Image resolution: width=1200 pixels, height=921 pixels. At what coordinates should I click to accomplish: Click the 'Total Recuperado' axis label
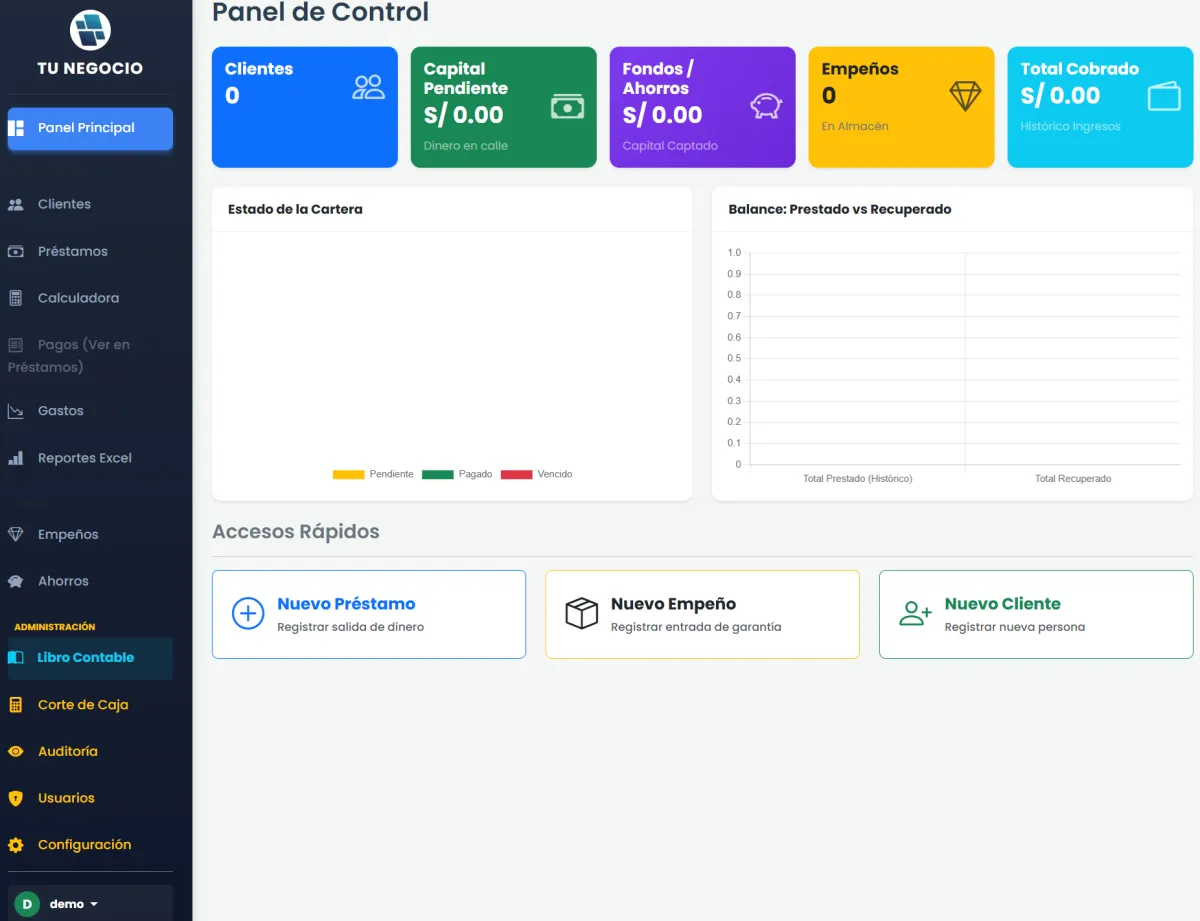[1073, 479]
